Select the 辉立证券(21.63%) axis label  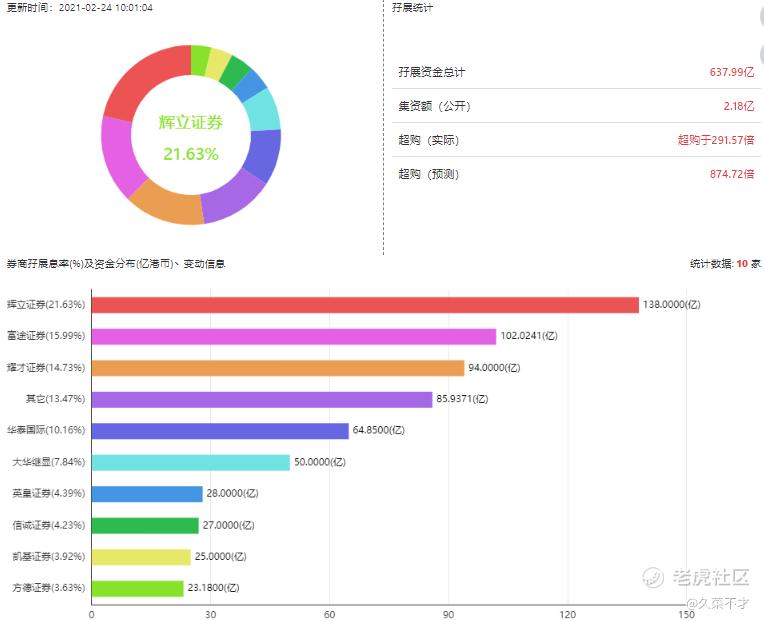tap(46, 304)
